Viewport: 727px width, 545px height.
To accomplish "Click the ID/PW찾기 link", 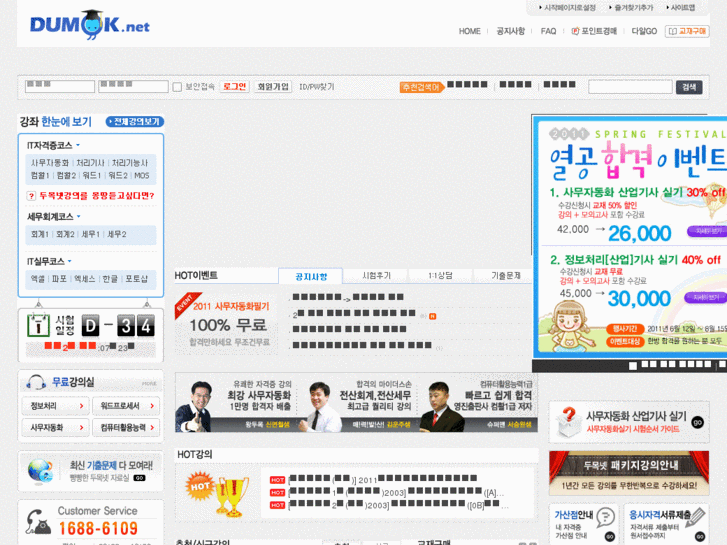I will [317, 87].
